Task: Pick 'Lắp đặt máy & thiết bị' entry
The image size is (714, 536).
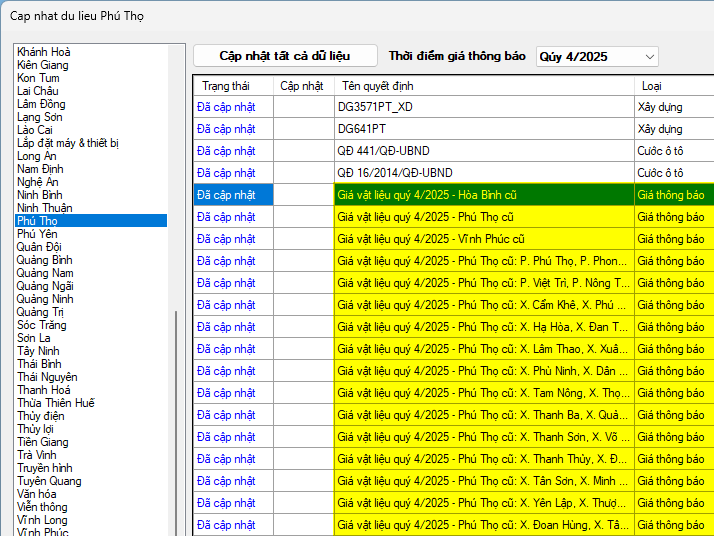Action: [68, 143]
